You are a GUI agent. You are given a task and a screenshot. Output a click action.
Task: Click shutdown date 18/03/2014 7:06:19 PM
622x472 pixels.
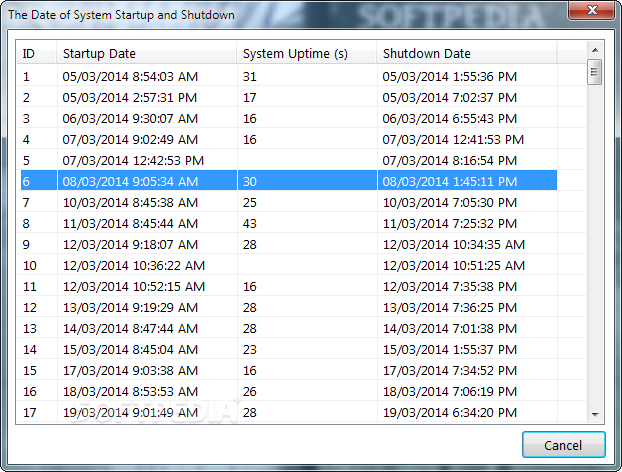(x=450, y=392)
